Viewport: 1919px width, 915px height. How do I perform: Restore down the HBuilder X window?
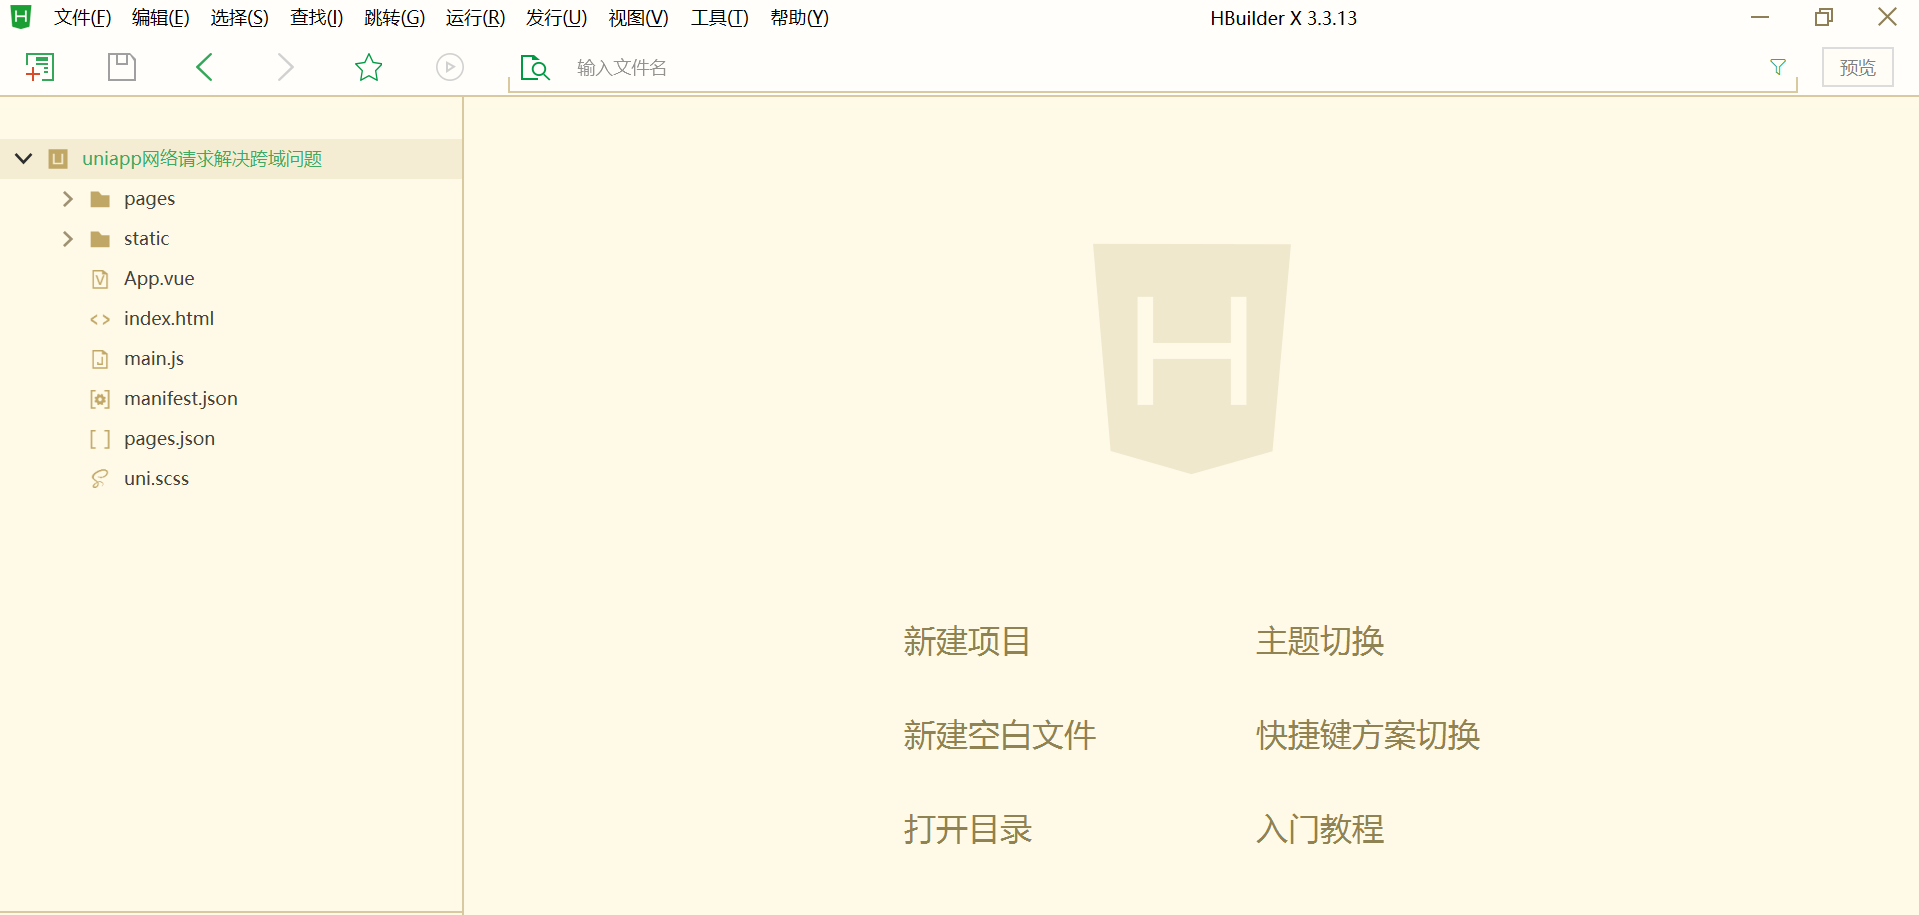pyautogui.click(x=1824, y=17)
